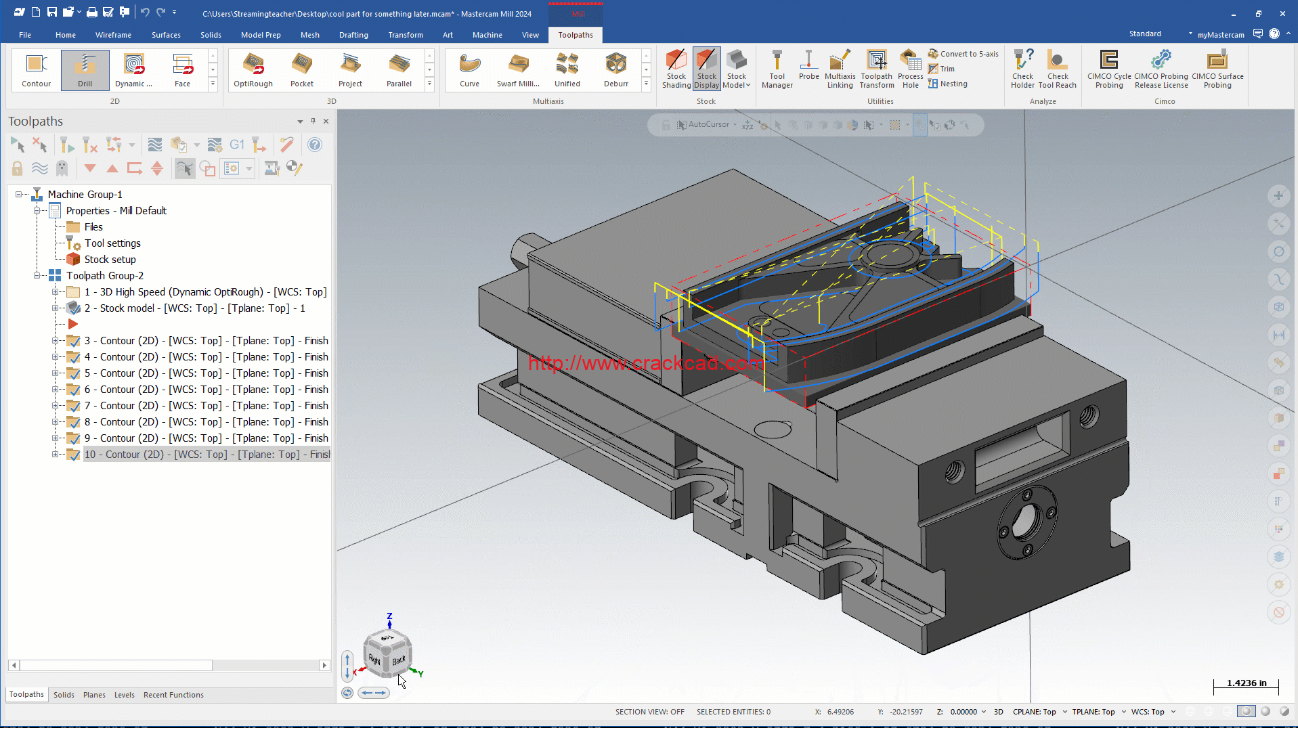Open CIMCO Cycle Probing
The height and width of the screenshot is (729, 1298).
(x=1109, y=69)
